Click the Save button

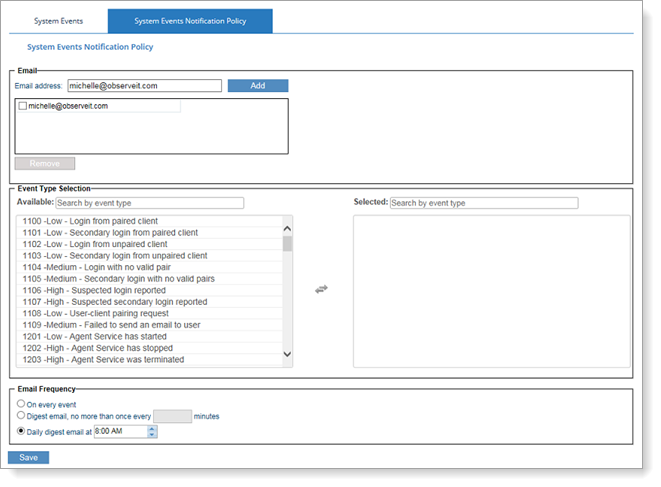28,458
